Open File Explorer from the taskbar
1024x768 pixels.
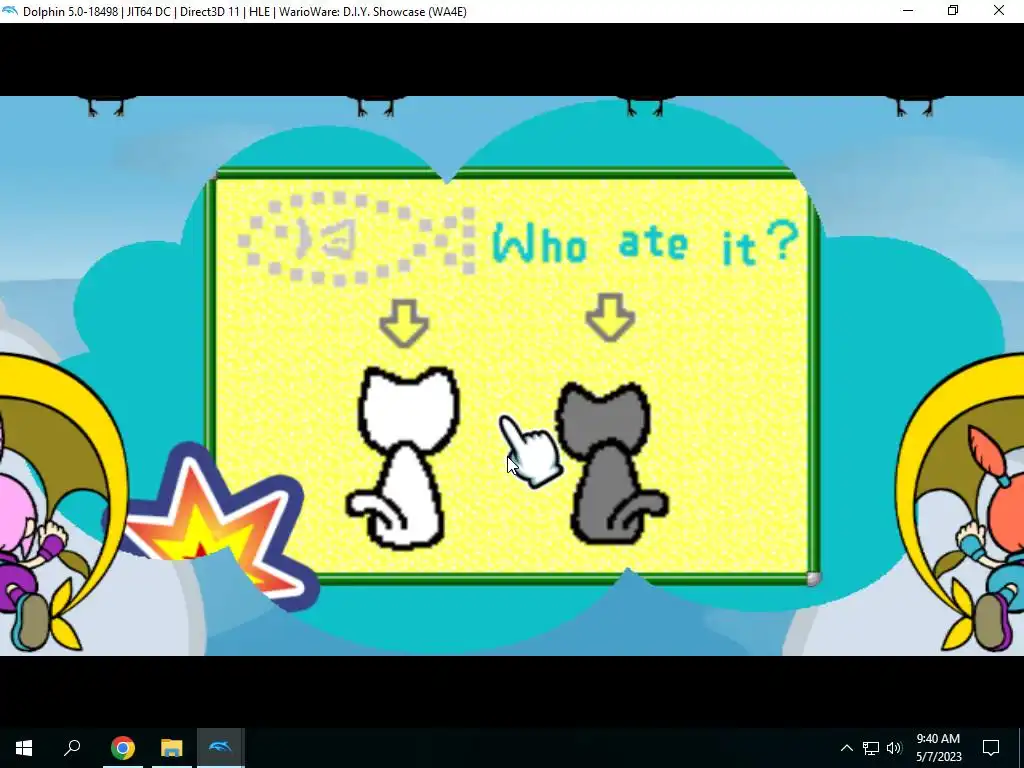point(171,748)
